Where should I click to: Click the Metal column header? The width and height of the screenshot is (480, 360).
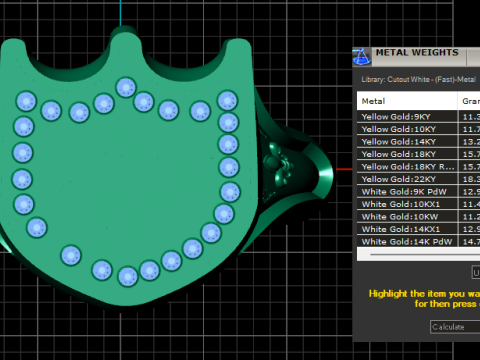[407, 101]
